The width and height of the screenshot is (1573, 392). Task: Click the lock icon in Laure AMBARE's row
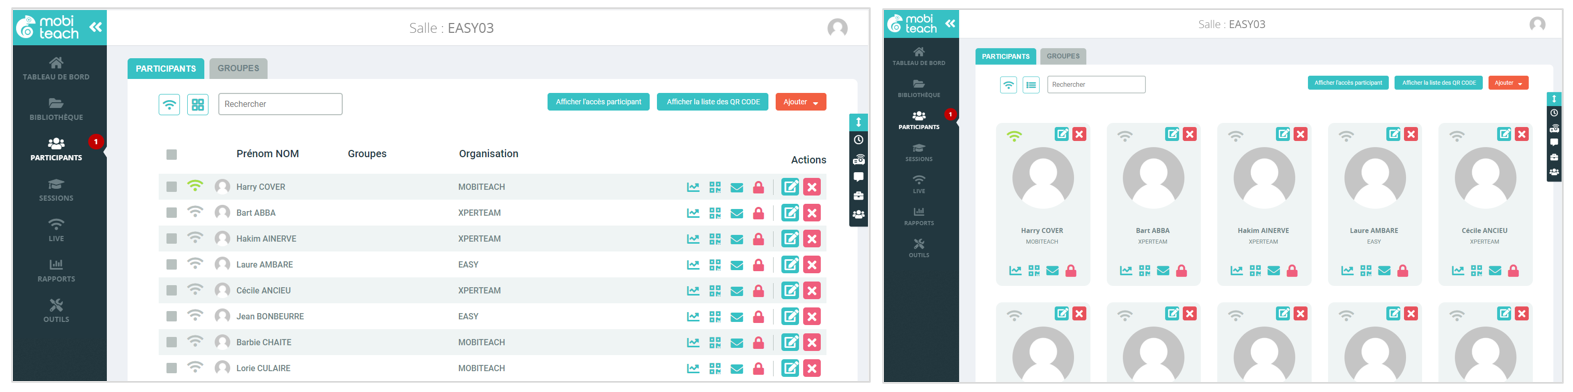pyautogui.click(x=758, y=265)
